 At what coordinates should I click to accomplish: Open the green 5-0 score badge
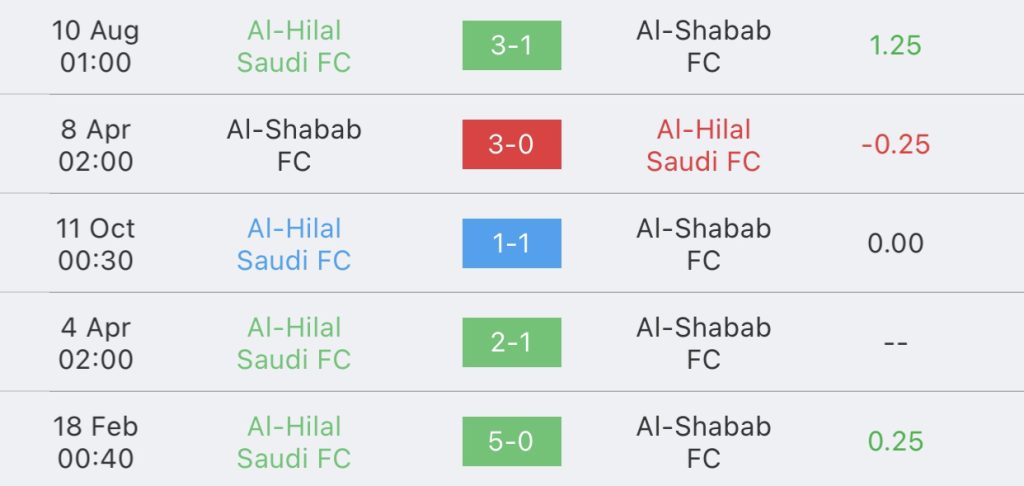(x=511, y=442)
